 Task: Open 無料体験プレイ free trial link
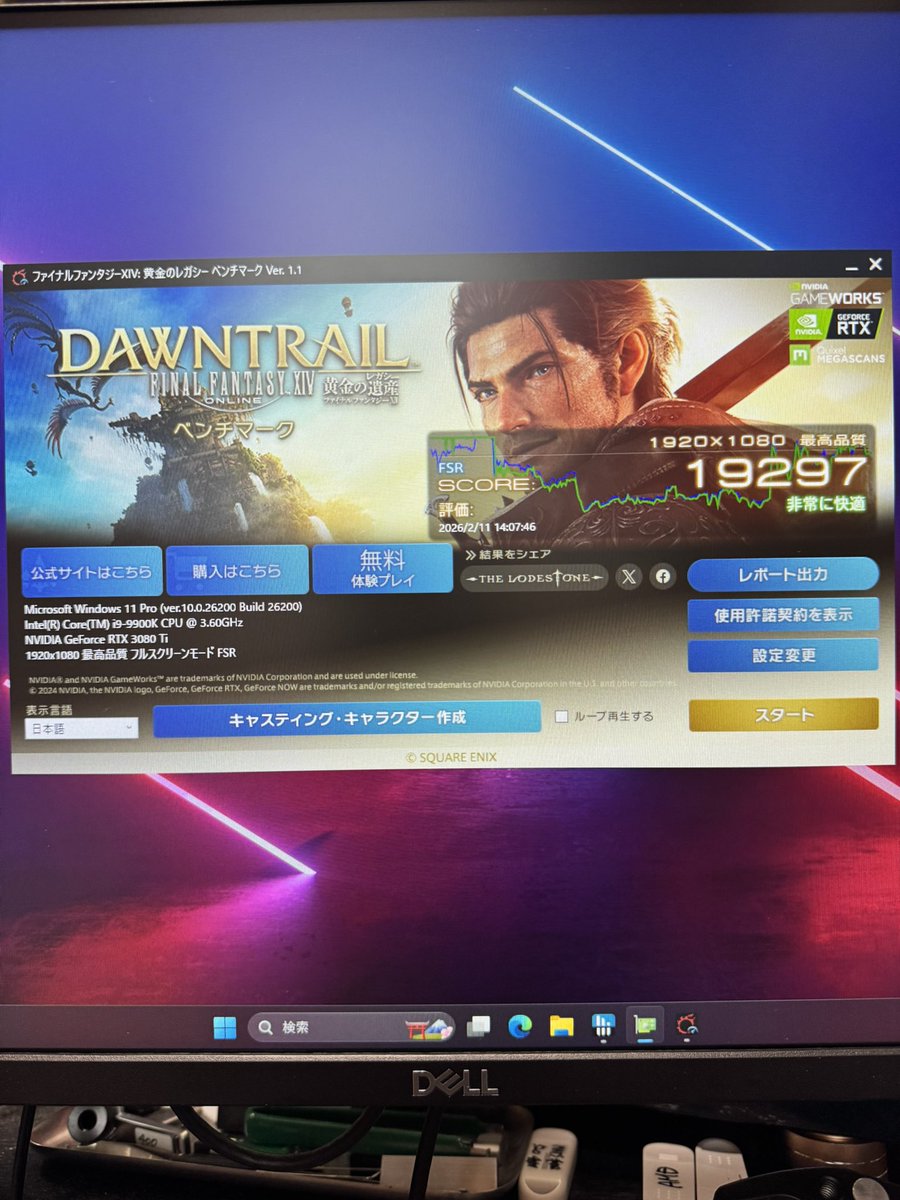click(382, 569)
